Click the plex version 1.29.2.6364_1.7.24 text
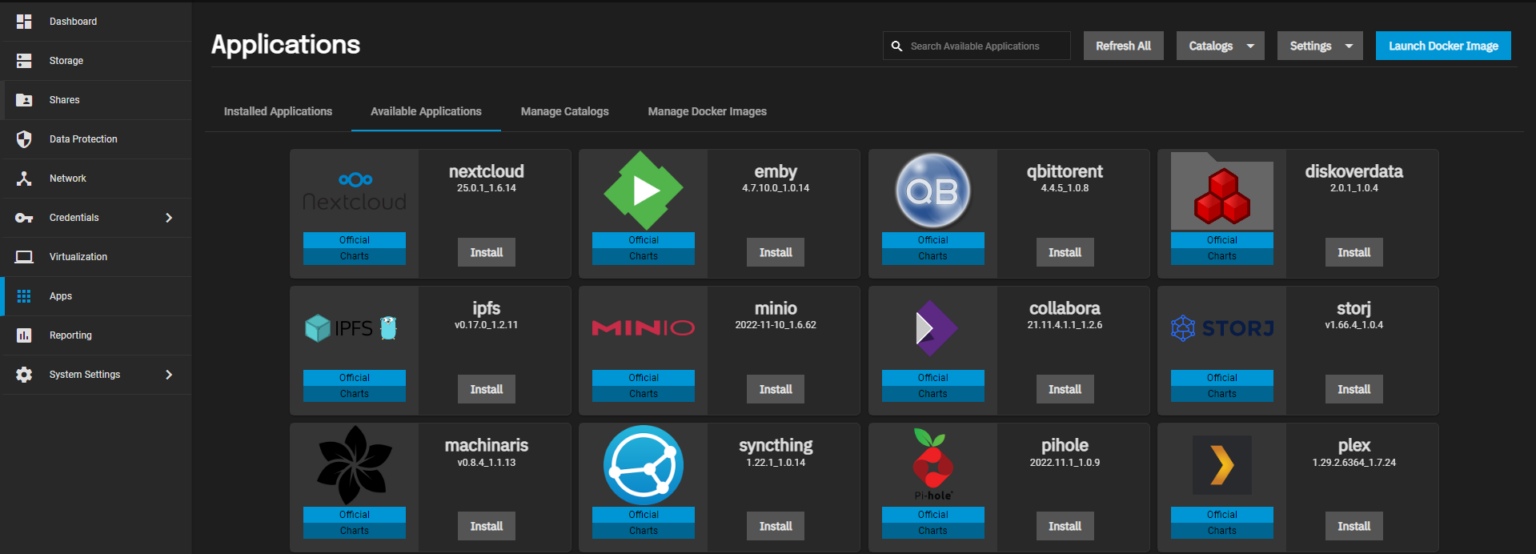 [x=1354, y=463]
